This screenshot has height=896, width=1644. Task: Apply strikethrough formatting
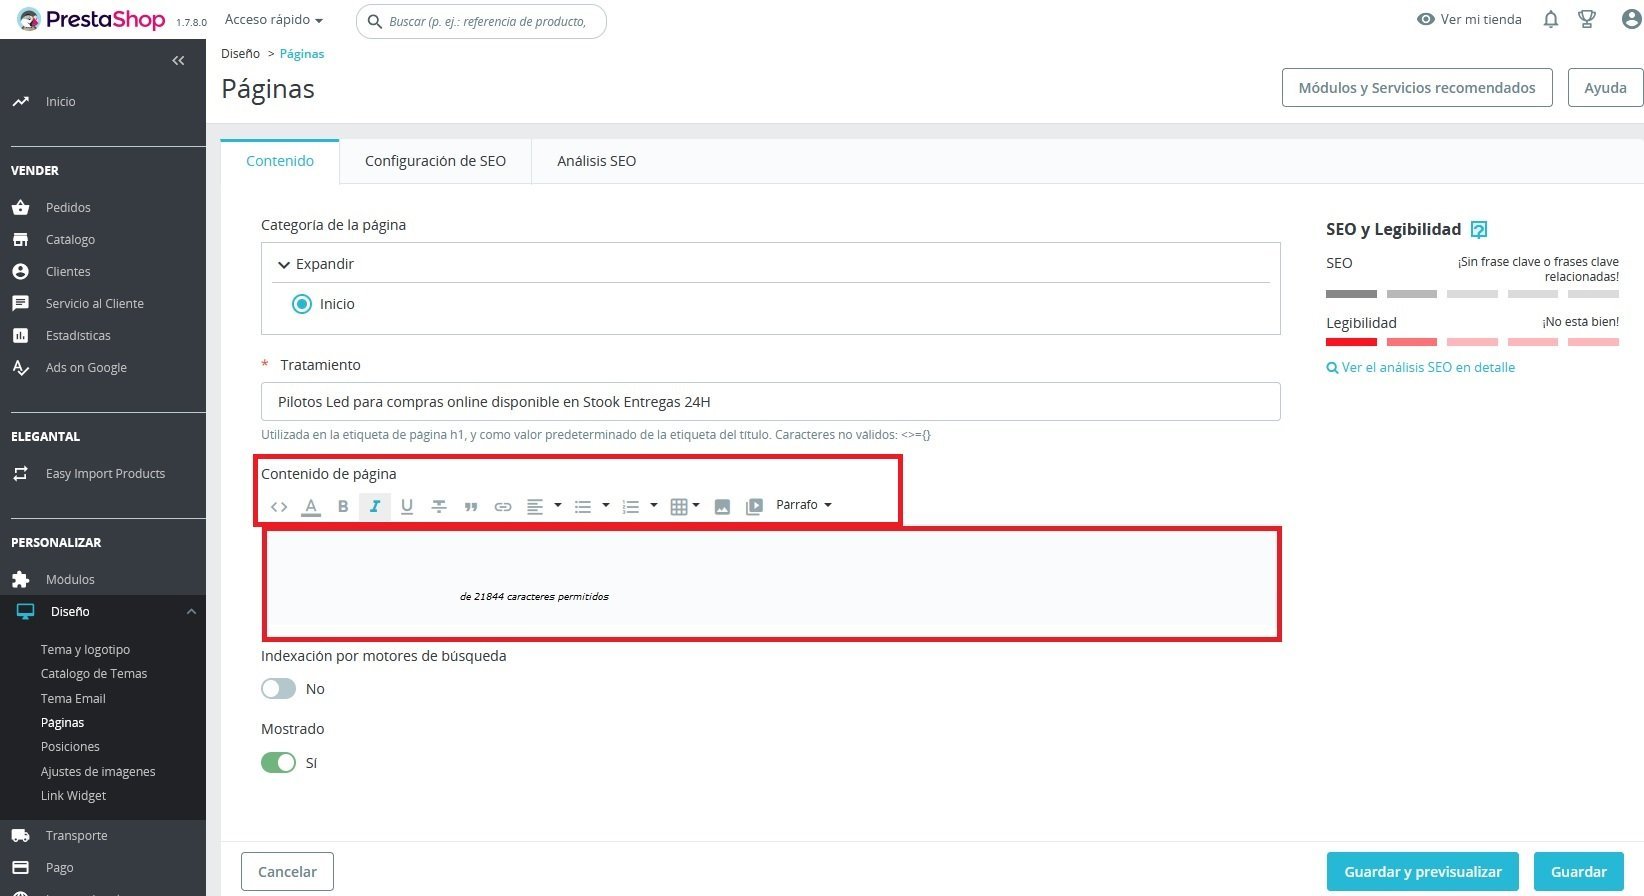[439, 507]
